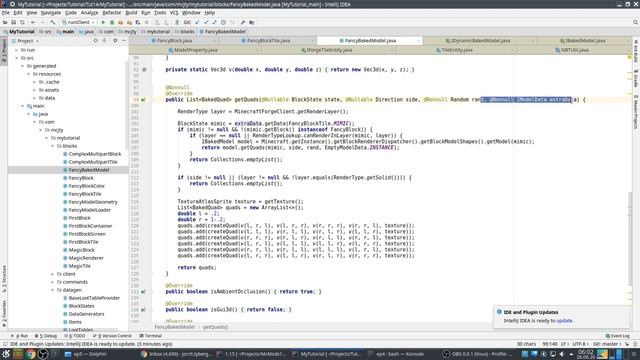640x360 pixels.
Task: Open the KDE application launcher
Action: pos(6,354)
